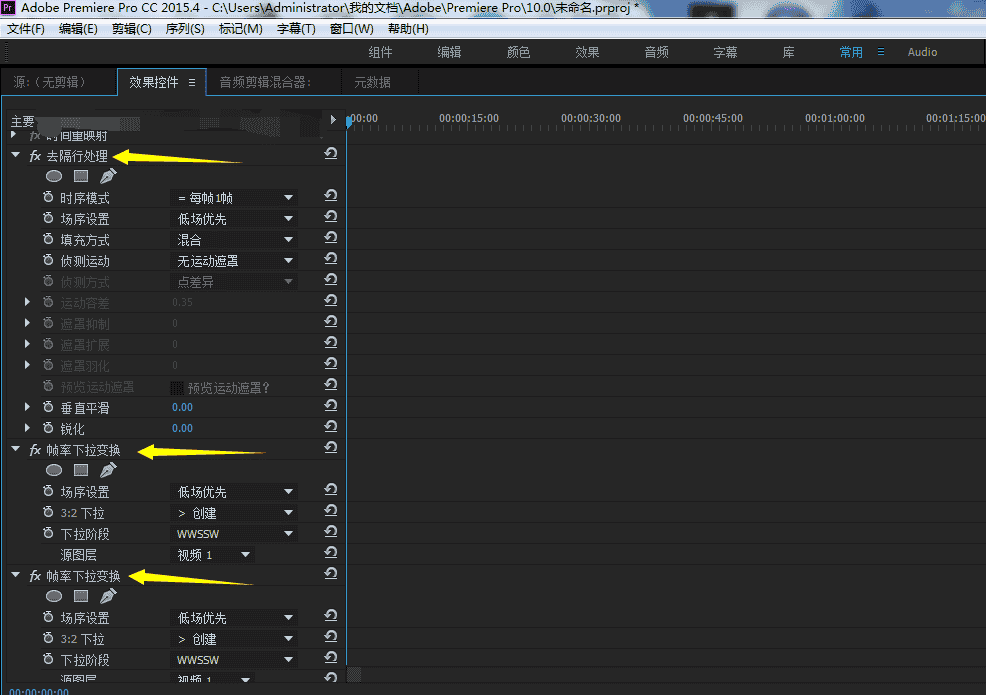Click the playhead at the timeline ruler start
The image size is (986, 695).
tap(348, 118)
